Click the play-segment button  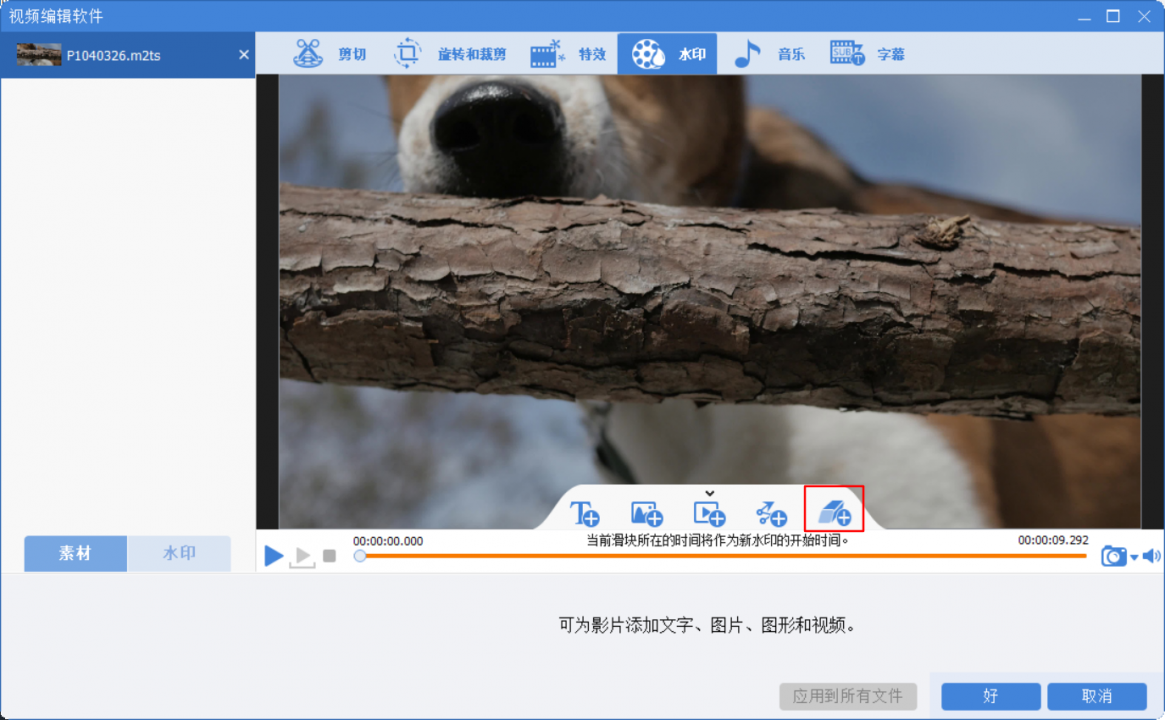pos(302,557)
